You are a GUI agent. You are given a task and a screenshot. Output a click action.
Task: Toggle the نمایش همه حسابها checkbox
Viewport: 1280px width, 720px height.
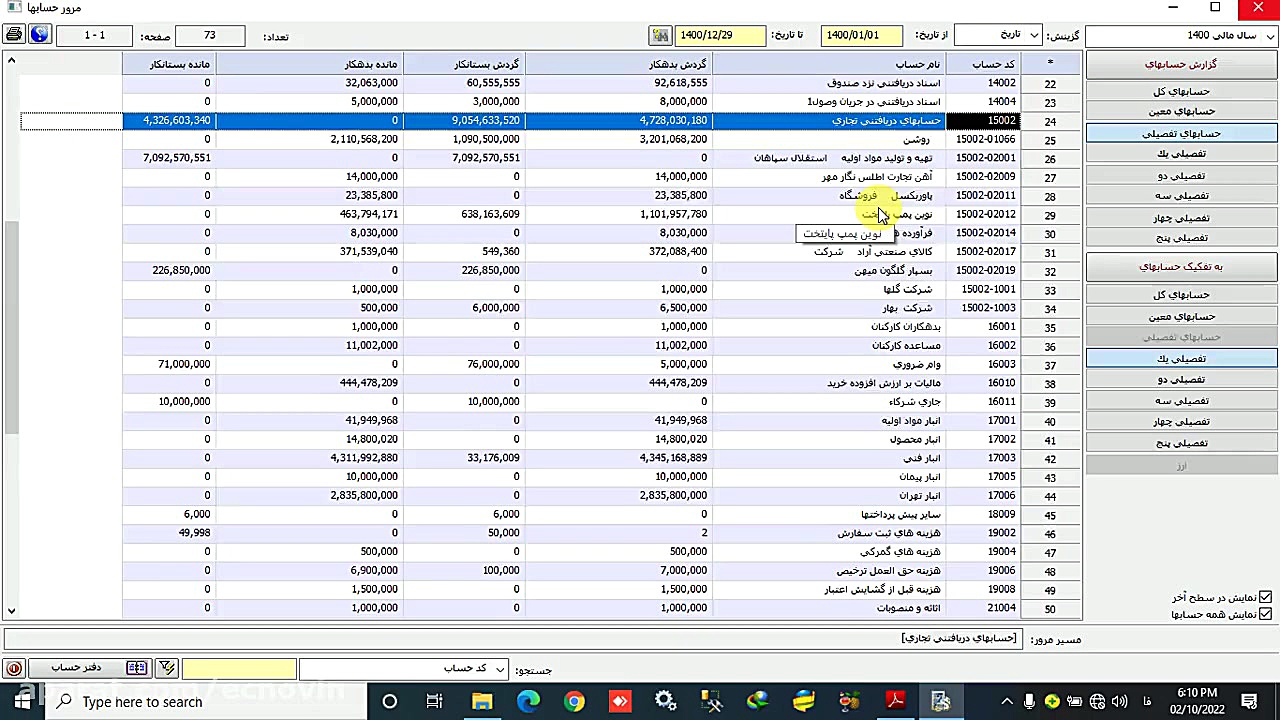pyautogui.click(x=1265, y=614)
